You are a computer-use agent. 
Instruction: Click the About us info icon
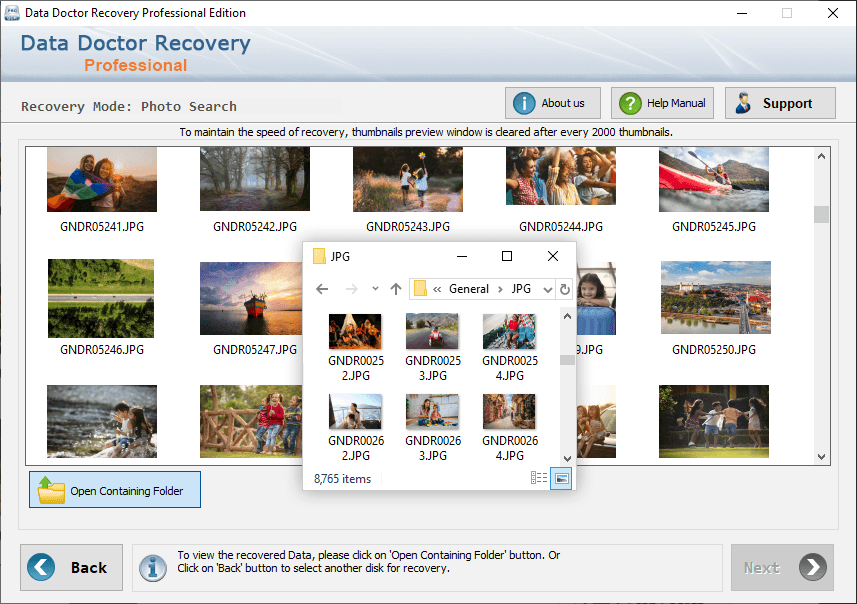point(524,103)
